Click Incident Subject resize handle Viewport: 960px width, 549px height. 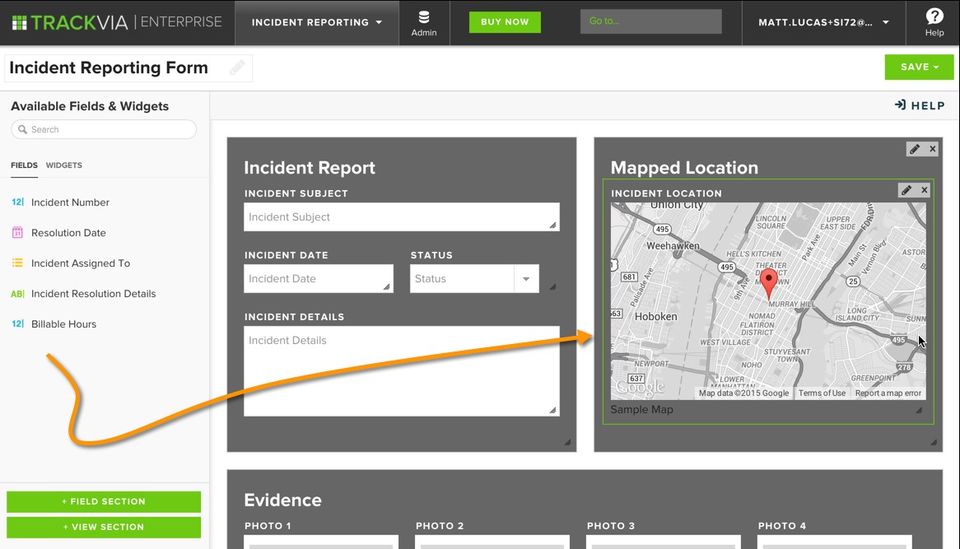[x=553, y=225]
